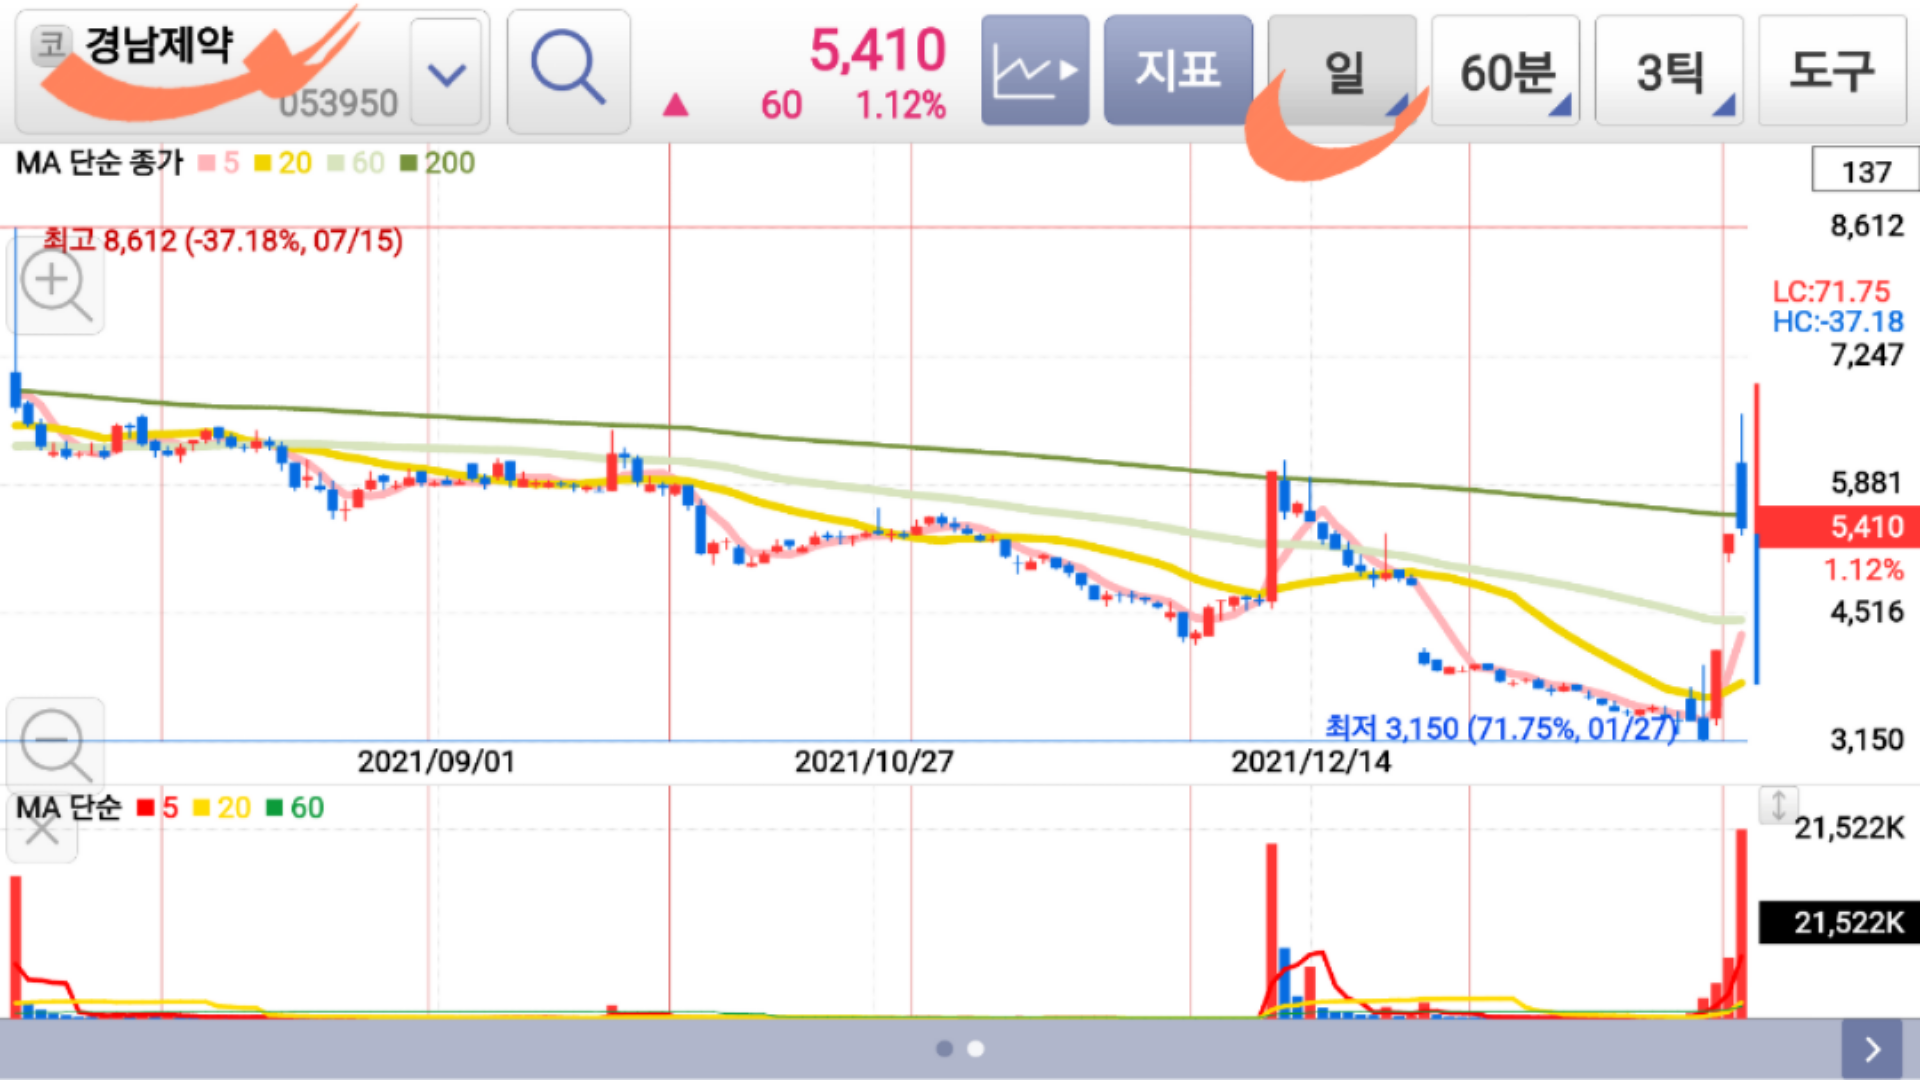The width and height of the screenshot is (1920, 1080).
Task: Edit the 137 candle count box
Action: pos(1865,170)
